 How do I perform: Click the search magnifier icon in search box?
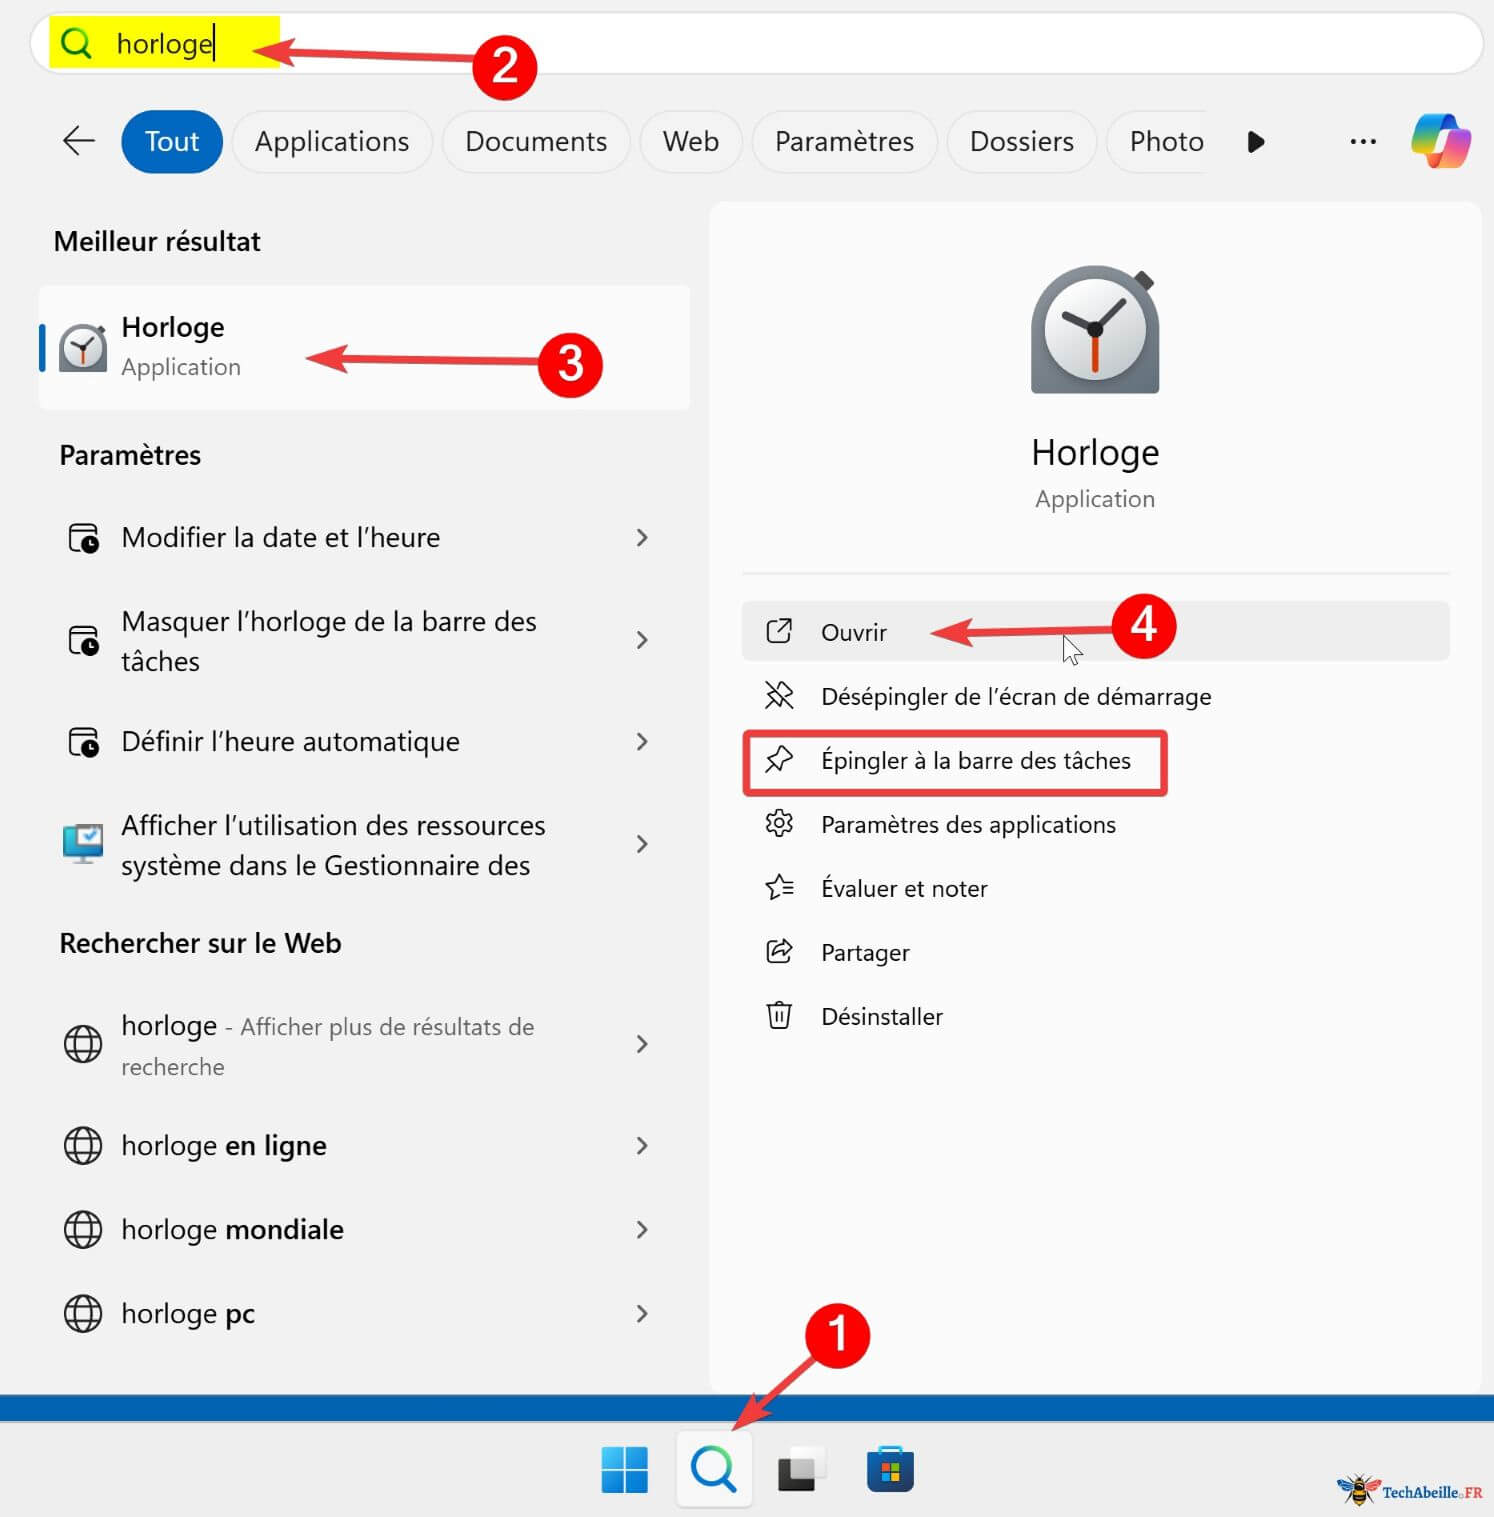(x=77, y=43)
